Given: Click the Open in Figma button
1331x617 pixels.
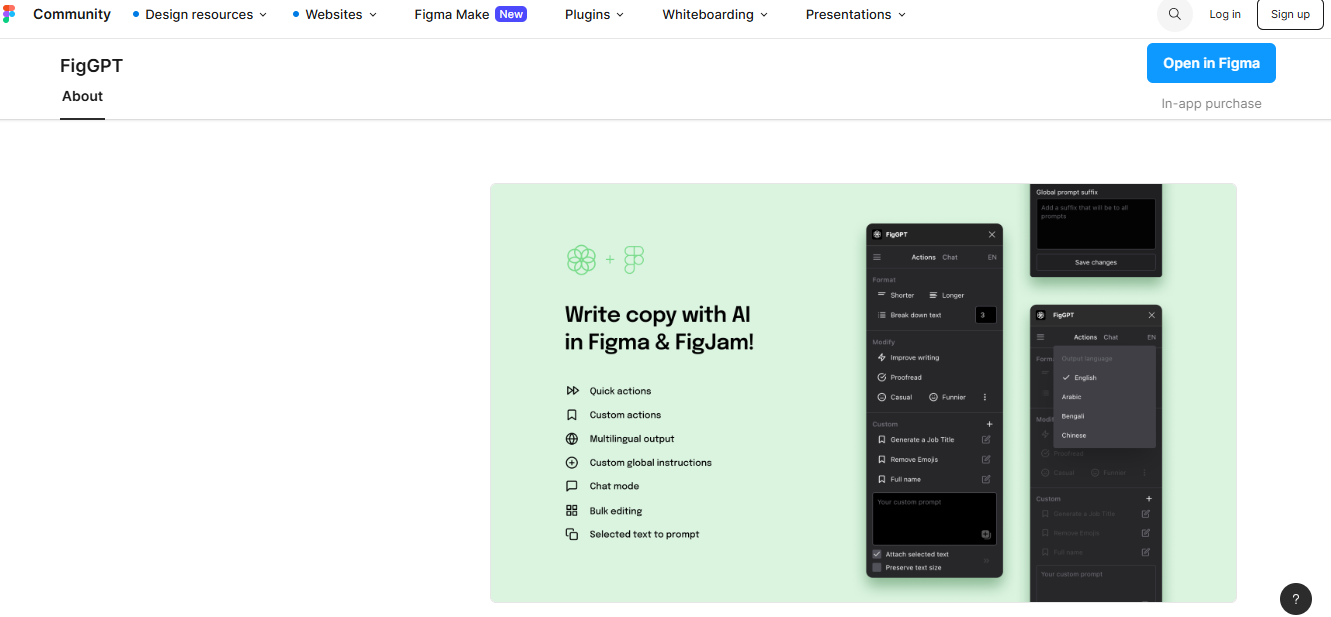Looking at the screenshot, I should coord(1211,63).
